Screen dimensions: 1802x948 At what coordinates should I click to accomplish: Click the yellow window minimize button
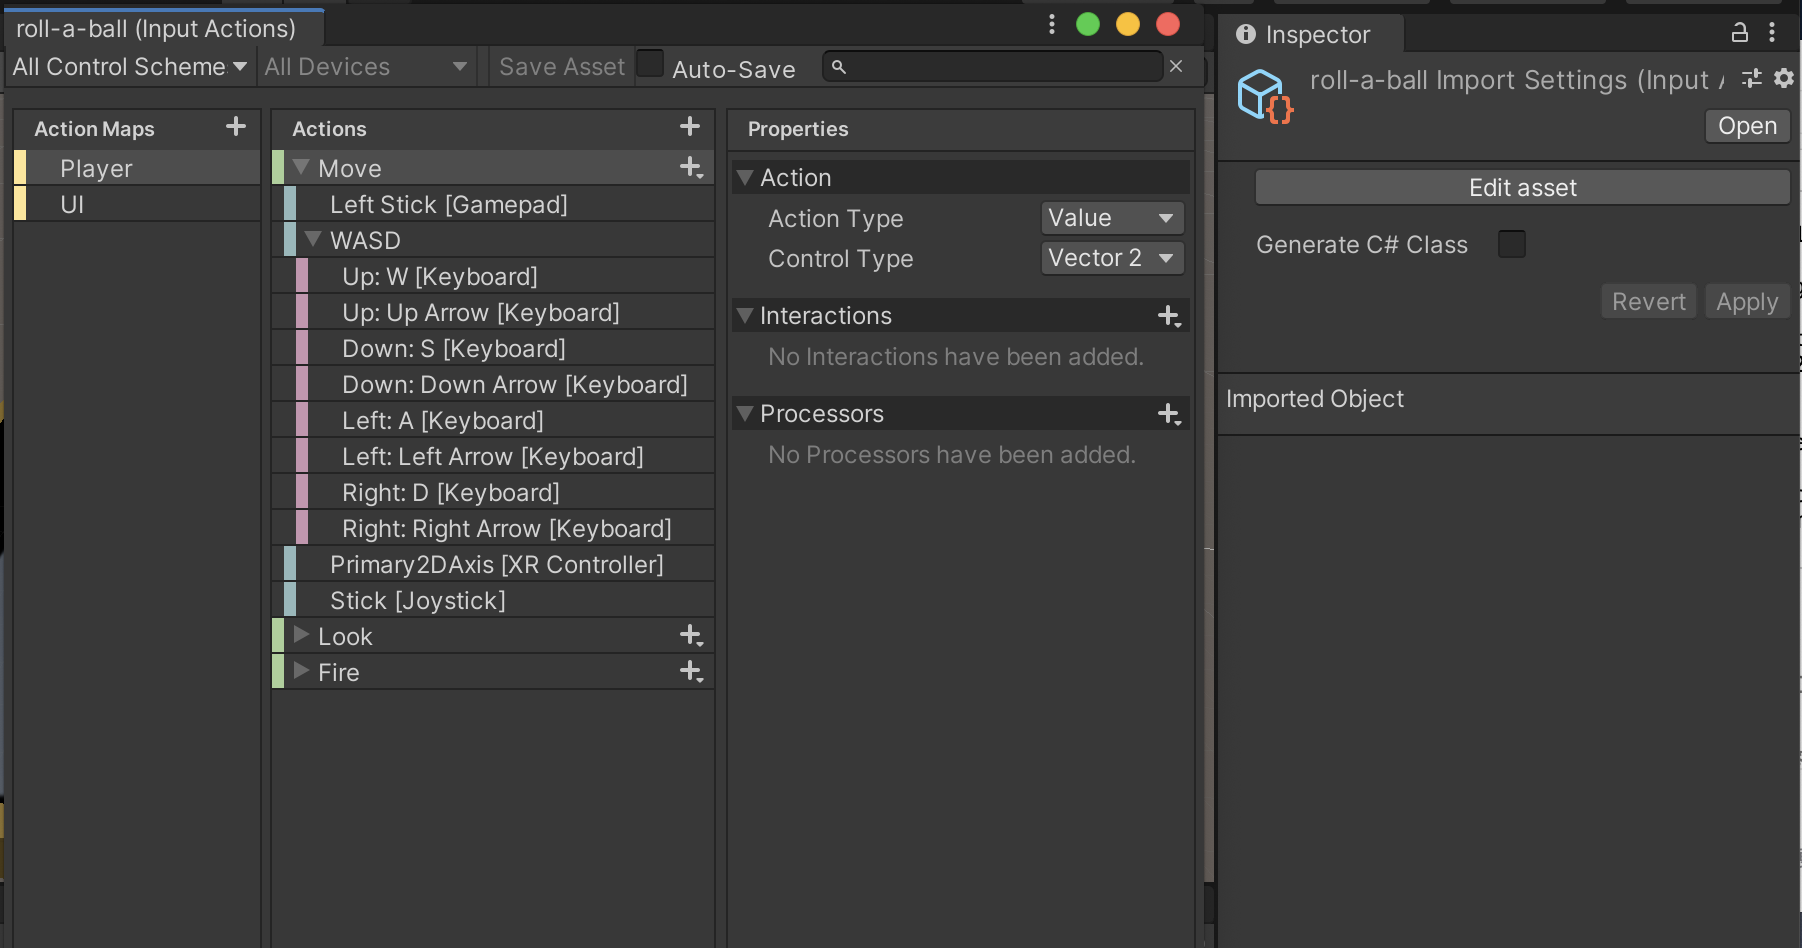[1128, 24]
